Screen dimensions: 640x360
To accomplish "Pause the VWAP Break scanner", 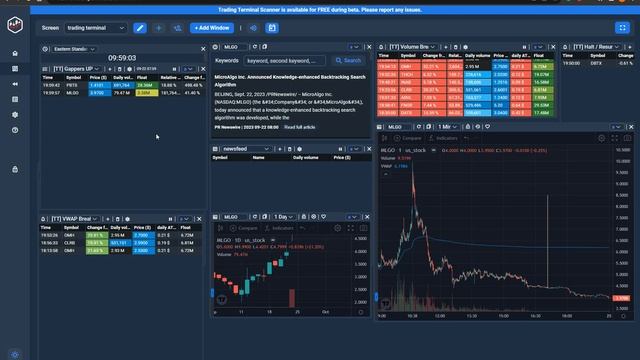I will point(170,219).
